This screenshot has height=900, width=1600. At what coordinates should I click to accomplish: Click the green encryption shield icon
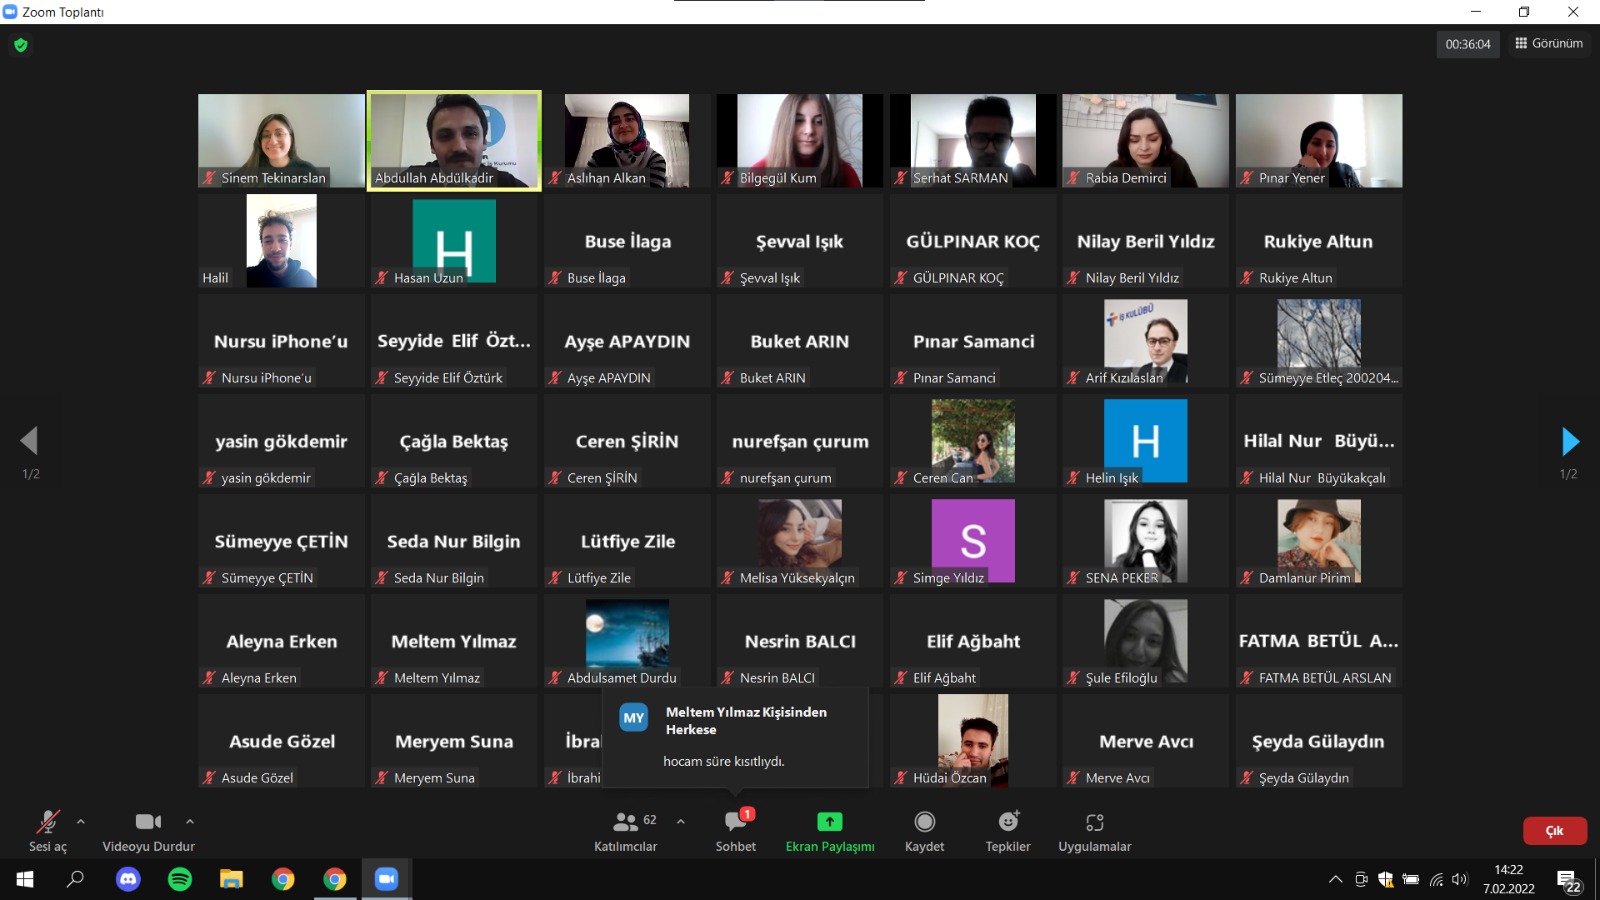coord(21,45)
